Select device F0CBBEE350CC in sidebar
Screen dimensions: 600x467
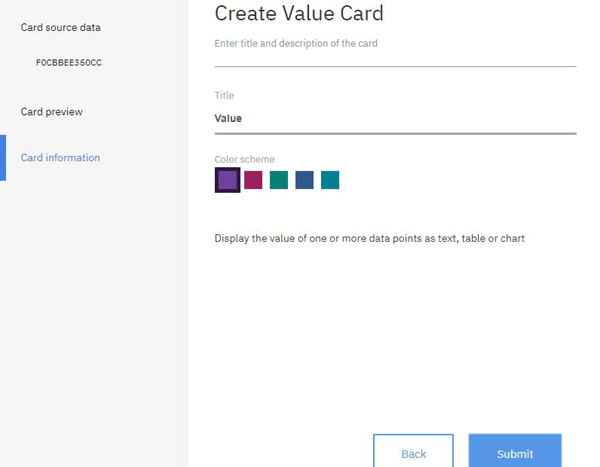pyautogui.click(x=69, y=62)
